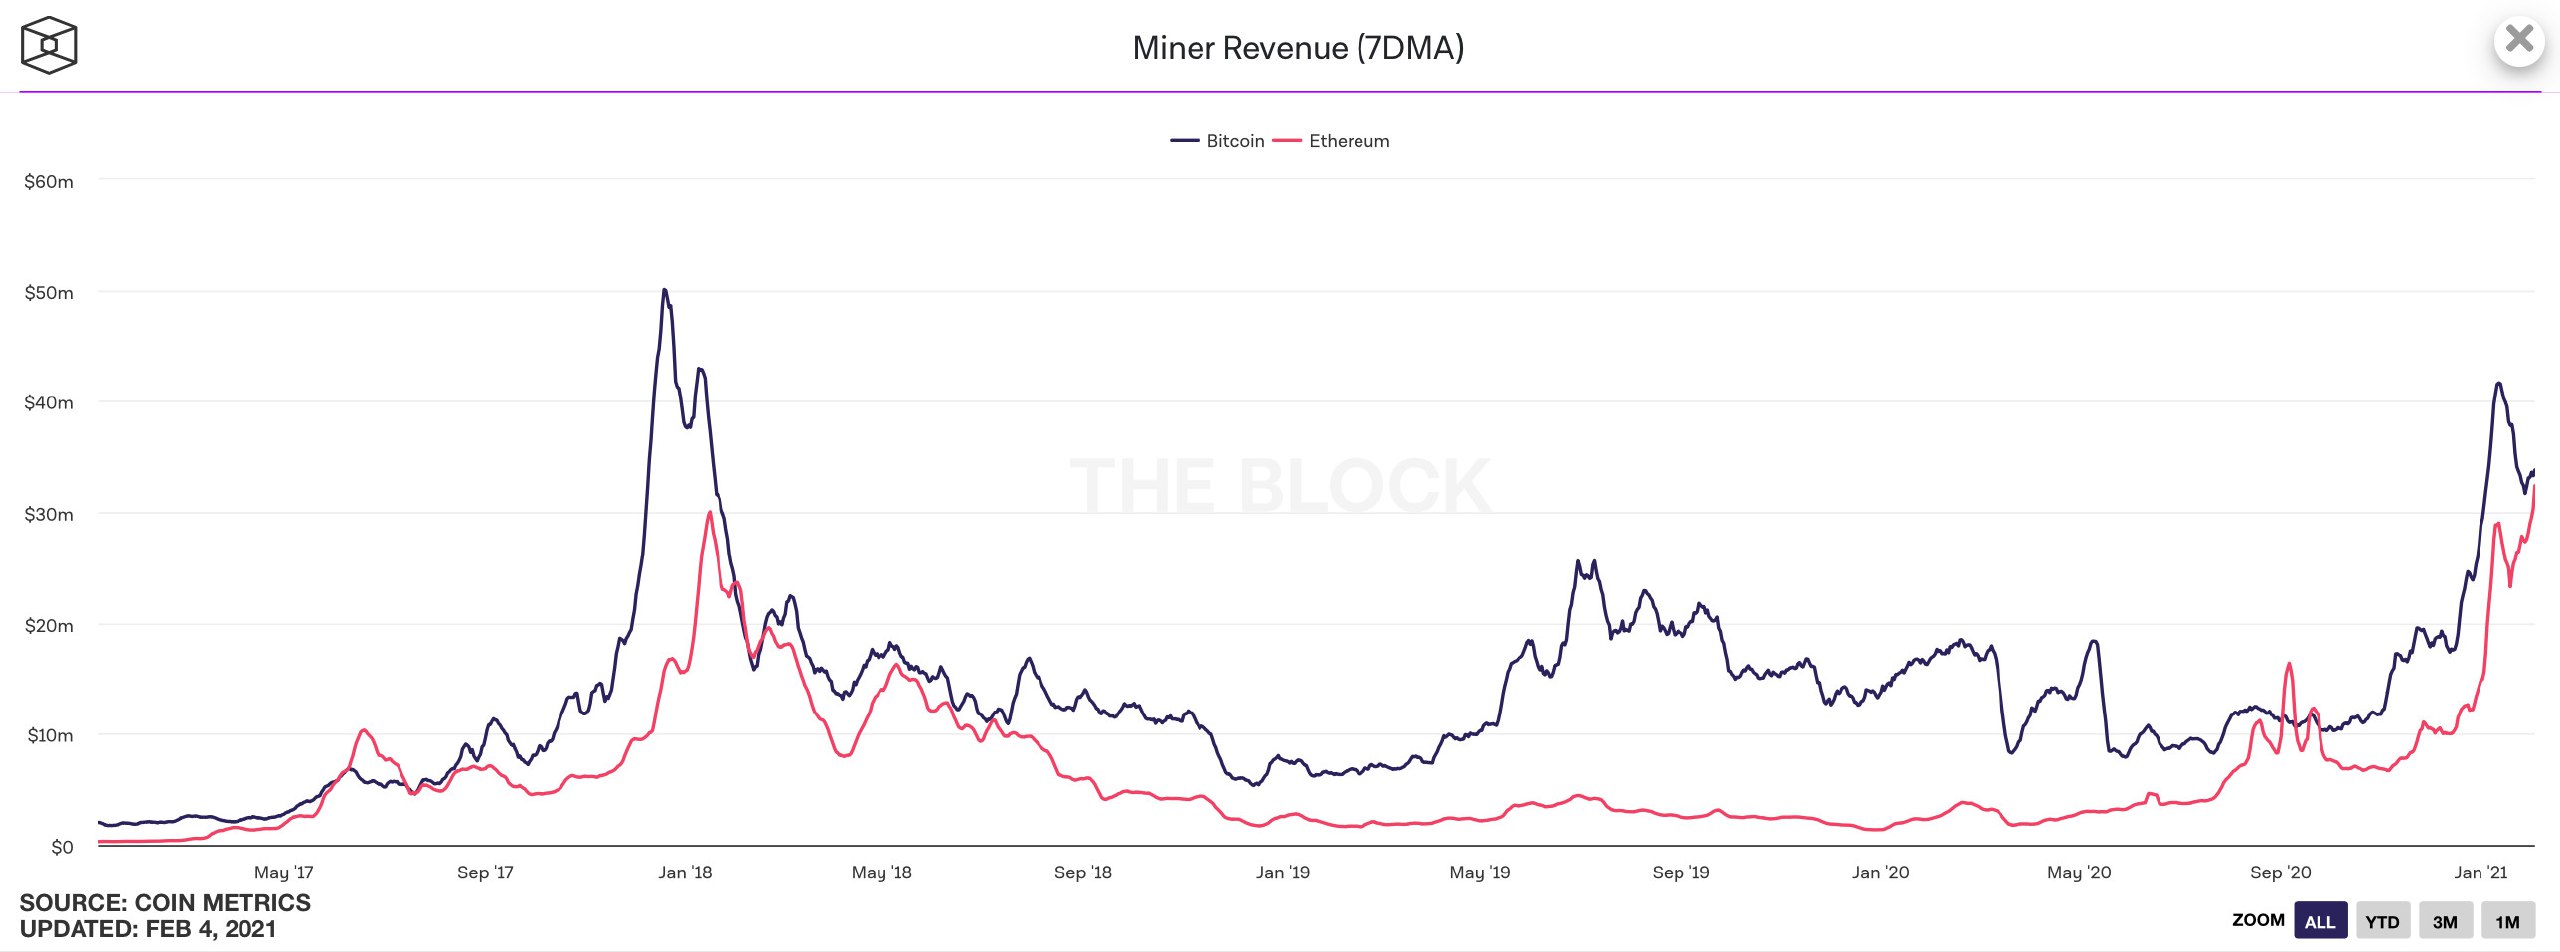The height and width of the screenshot is (952, 2560).
Task: Click the Miner Revenue (7DMA) title
Action: (x=1298, y=48)
